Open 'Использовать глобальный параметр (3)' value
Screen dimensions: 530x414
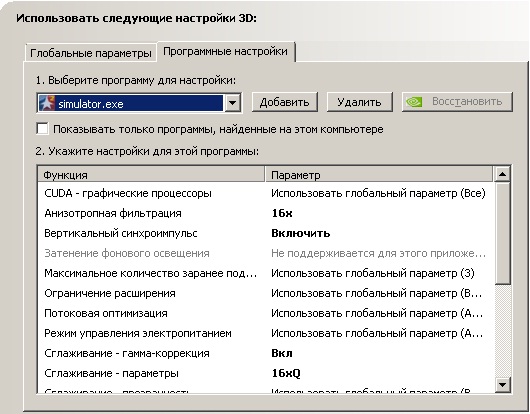(373, 273)
